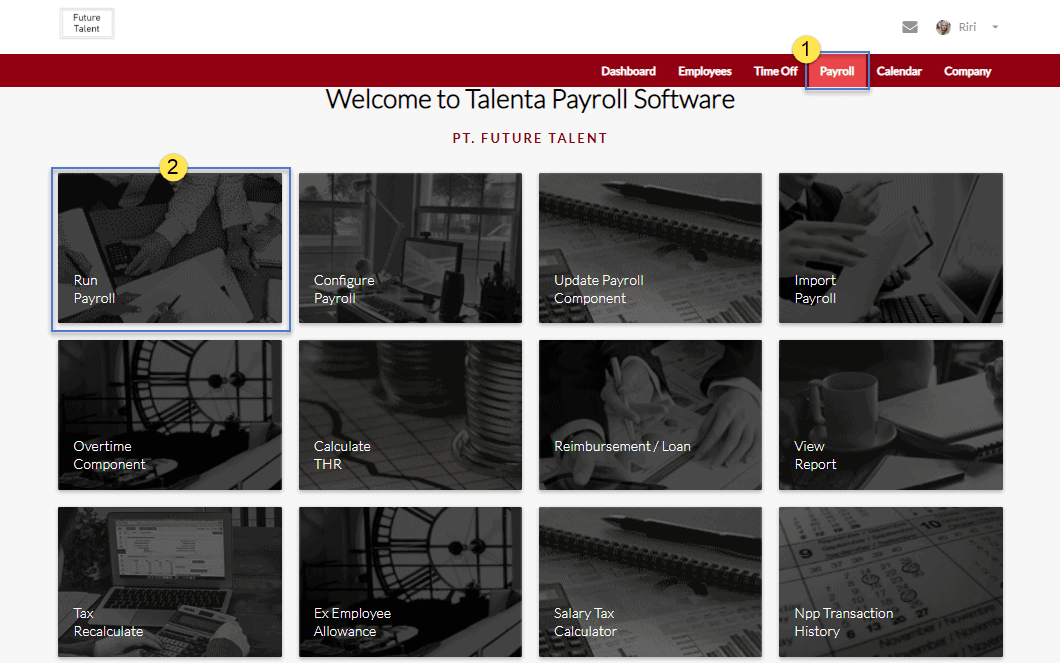
Task: Click the Welcome to Talenta Payroll Software heading
Action: 530,99
